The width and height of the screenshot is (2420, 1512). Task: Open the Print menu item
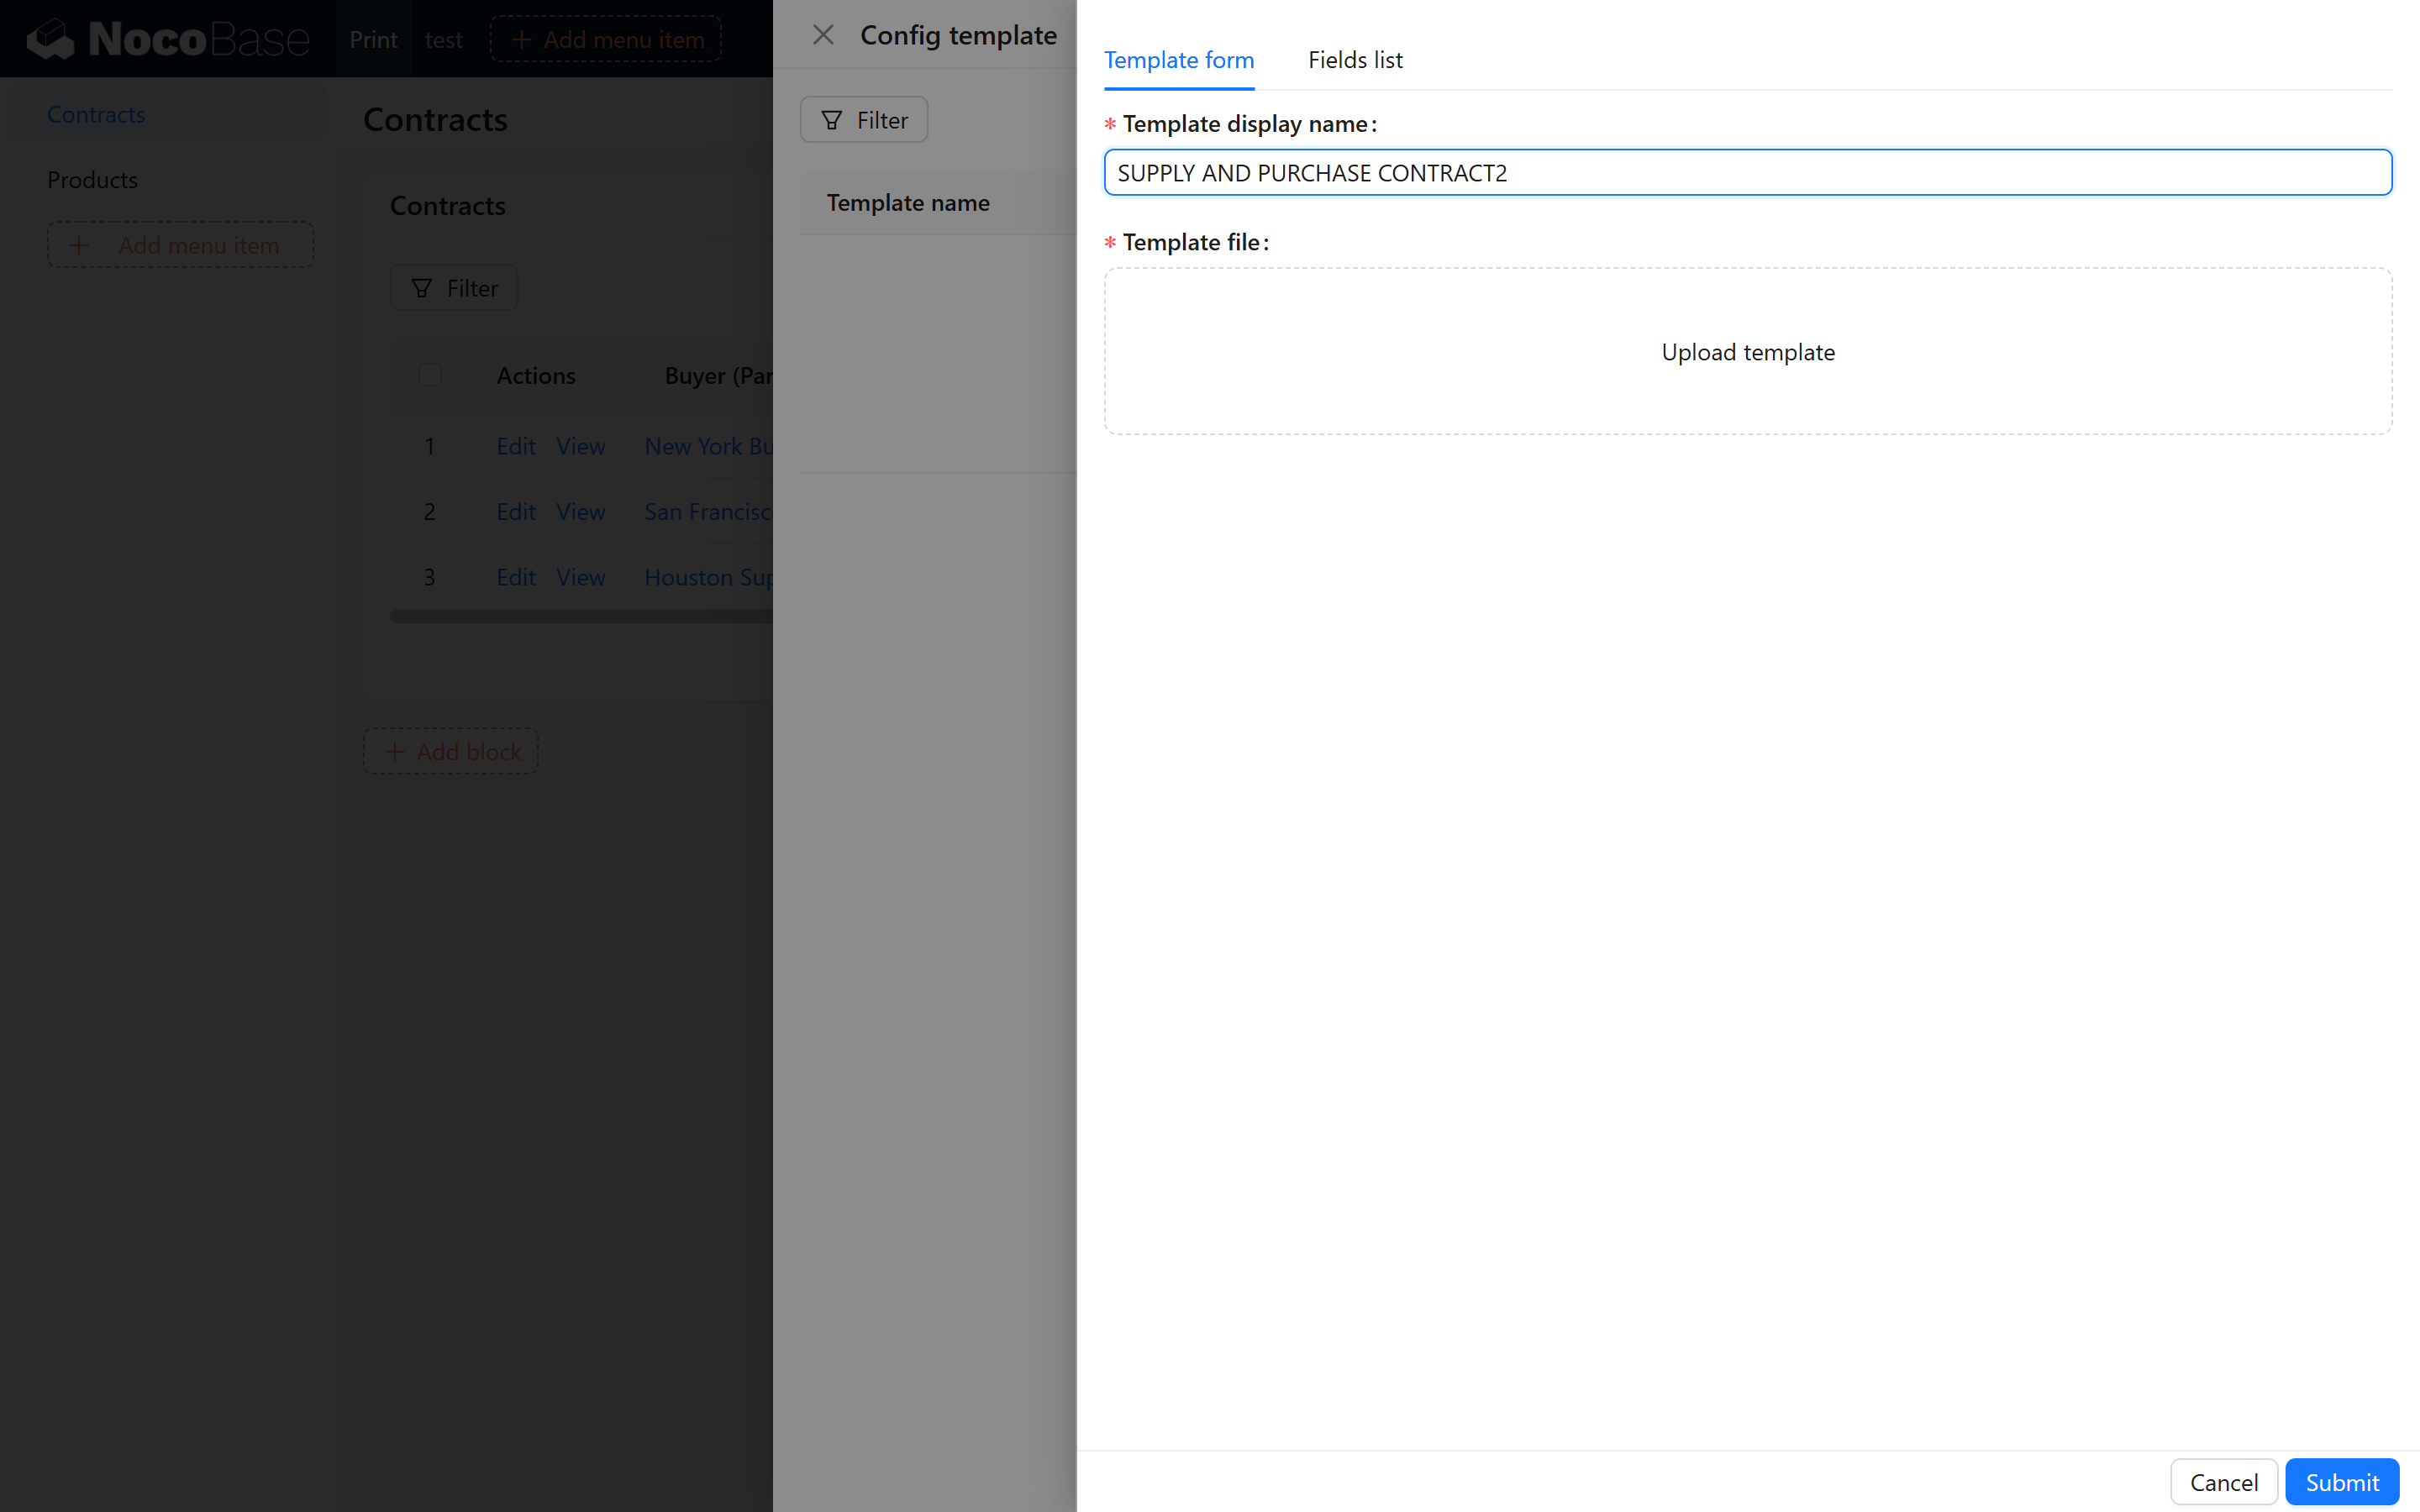[x=373, y=39]
